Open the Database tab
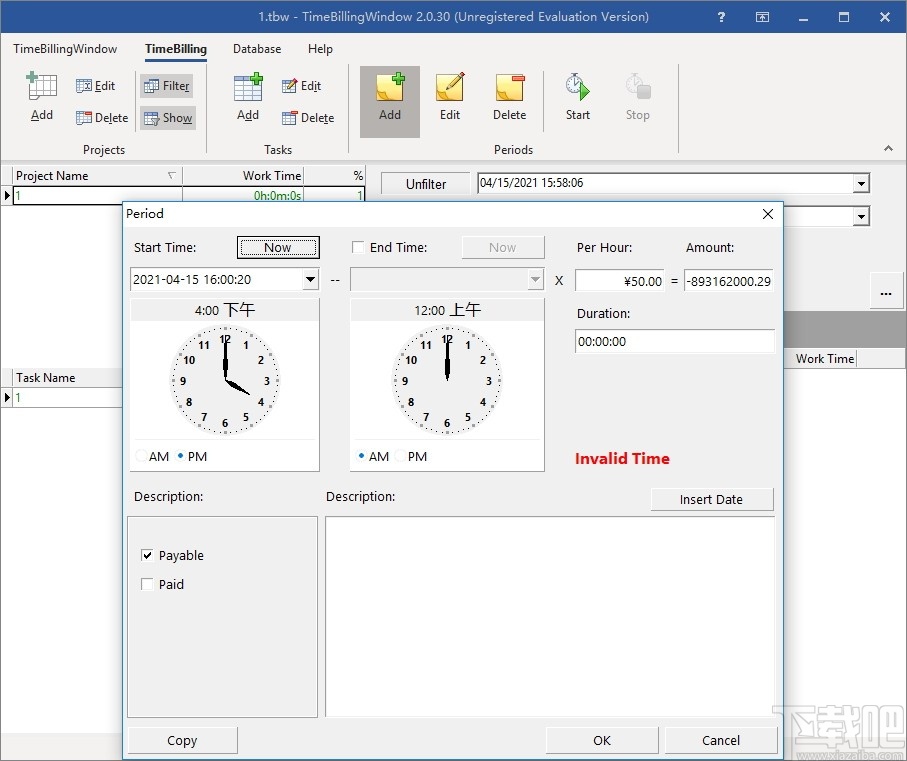 pyautogui.click(x=257, y=49)
